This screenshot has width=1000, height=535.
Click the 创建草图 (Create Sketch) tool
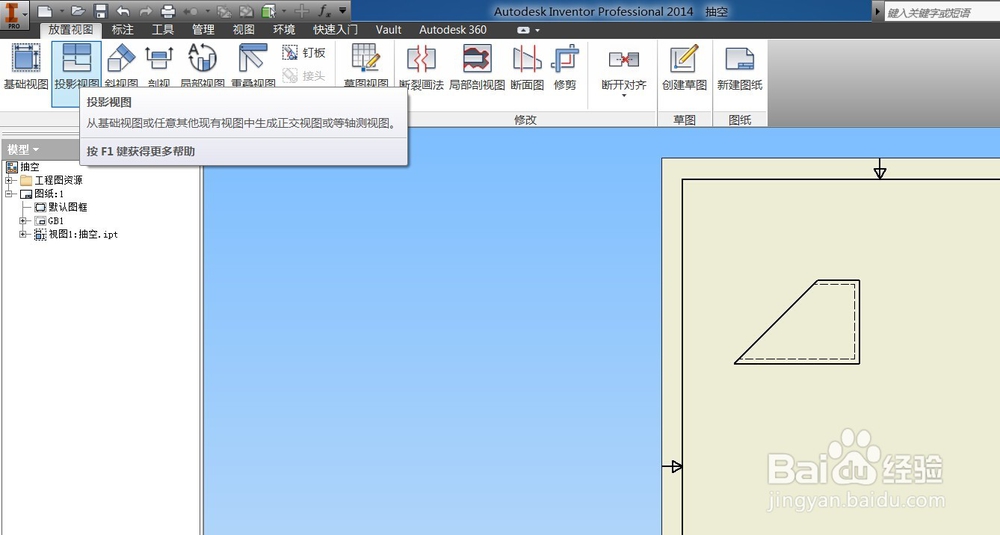point(684,66)
